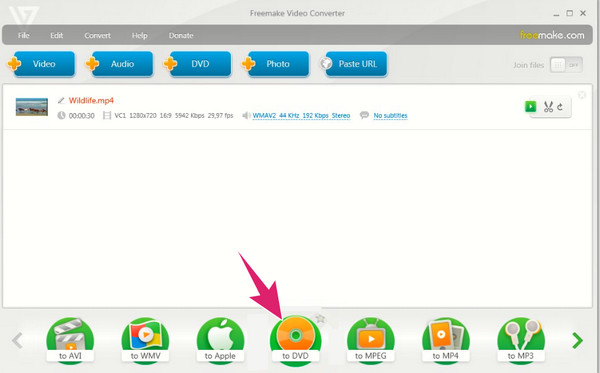Choose the to MPEG output format
The height and width of the screenshot is (373, 600).
coord(370,340)
